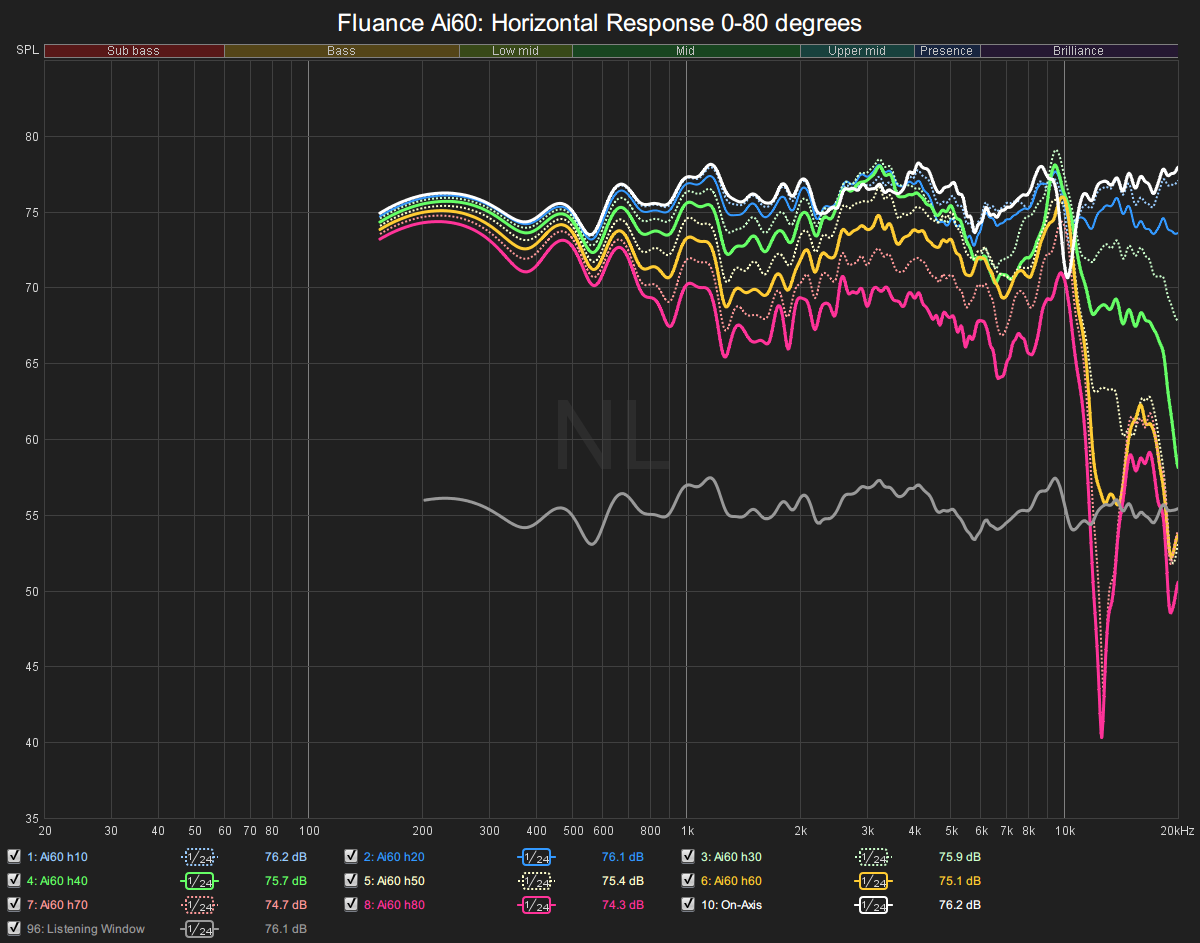This screenshot has width=1200, height=943.
Task: Click the 1/24 smoothing icon for Ai60 h80
Action: [536, 905]
